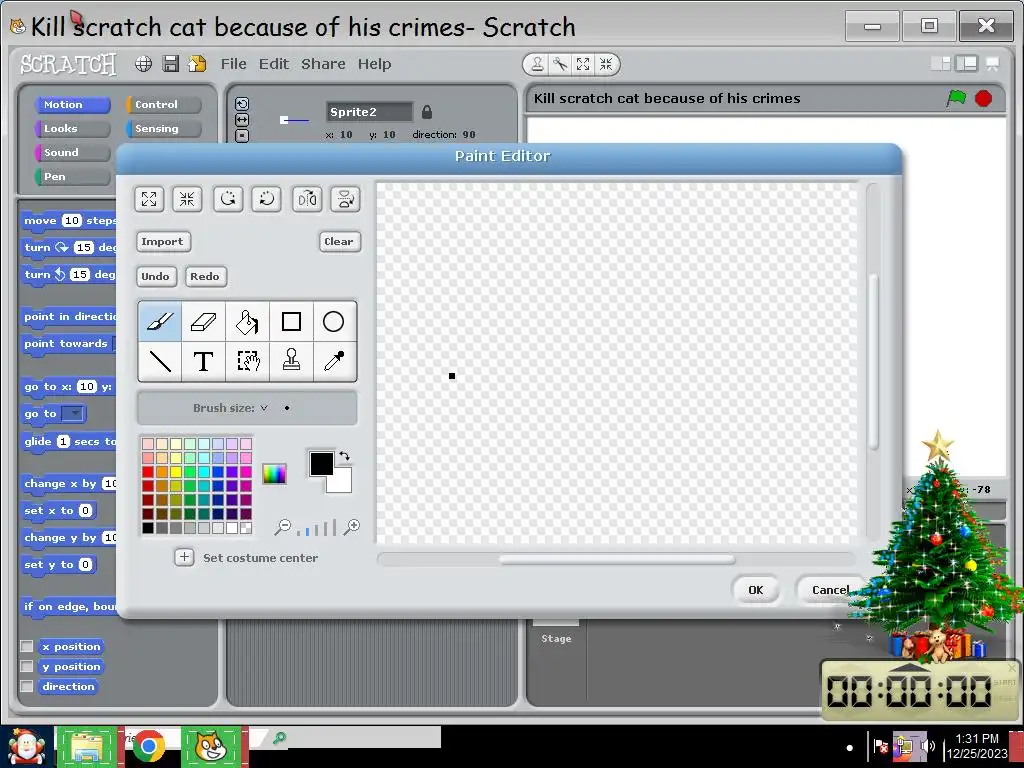
Task: Click the Redo button
Action: click(205, 276)
